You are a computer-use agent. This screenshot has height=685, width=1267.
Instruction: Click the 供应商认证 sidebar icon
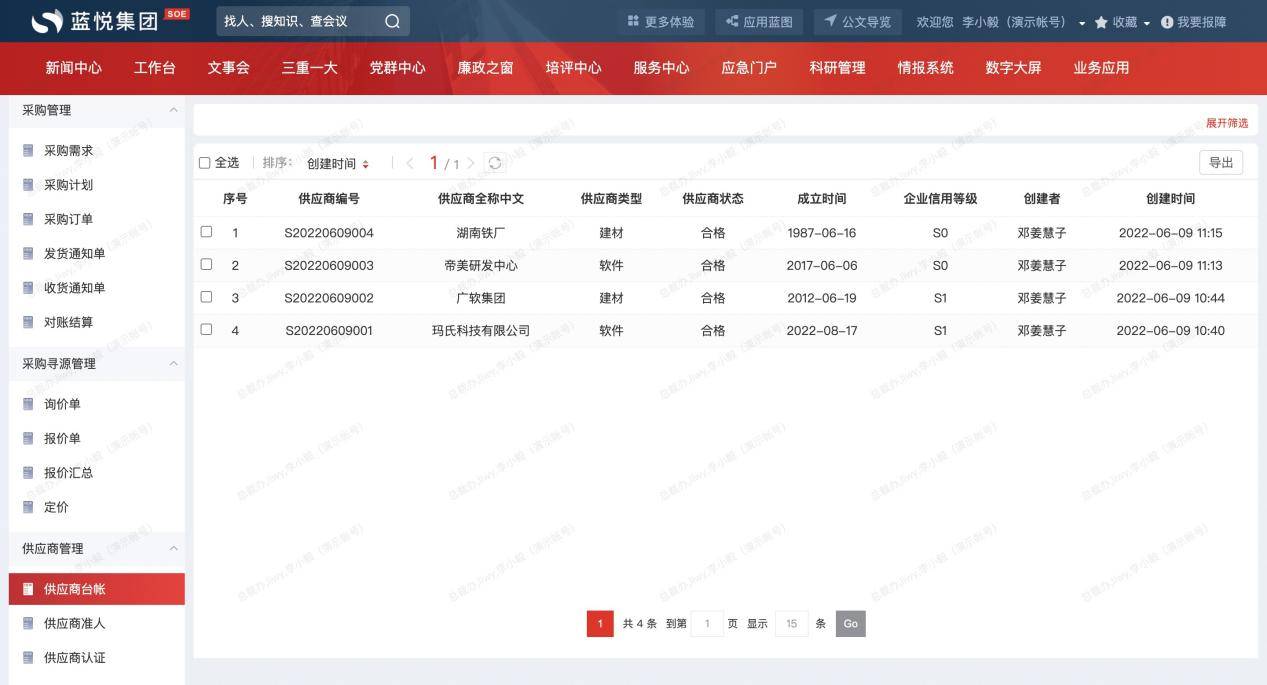point(28,658)
